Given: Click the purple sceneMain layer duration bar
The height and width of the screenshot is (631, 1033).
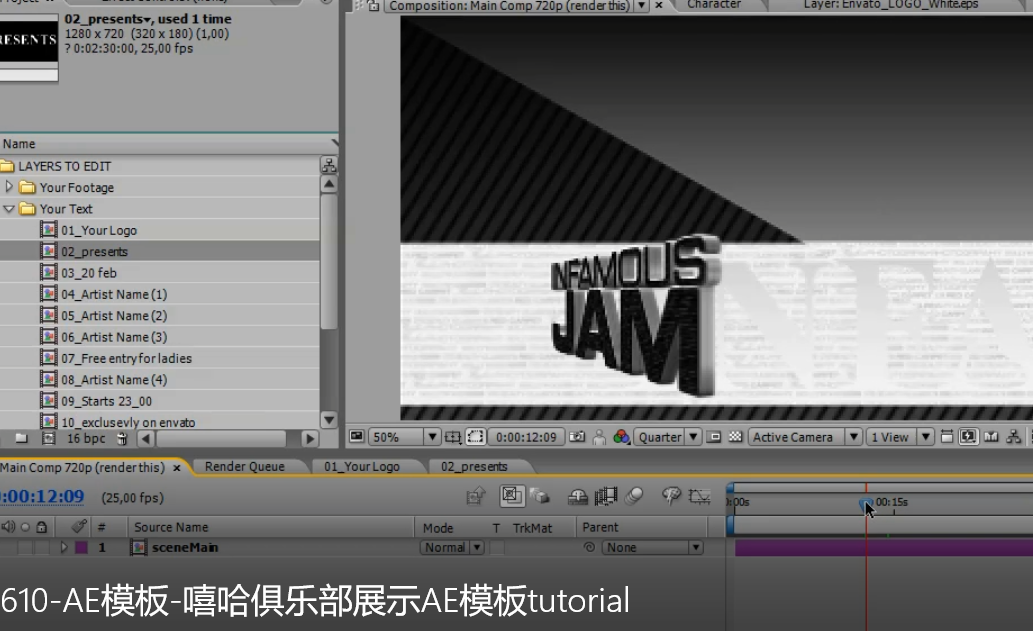Looking at the screenshot, I should pyautogui.click(x=883, y=547).
